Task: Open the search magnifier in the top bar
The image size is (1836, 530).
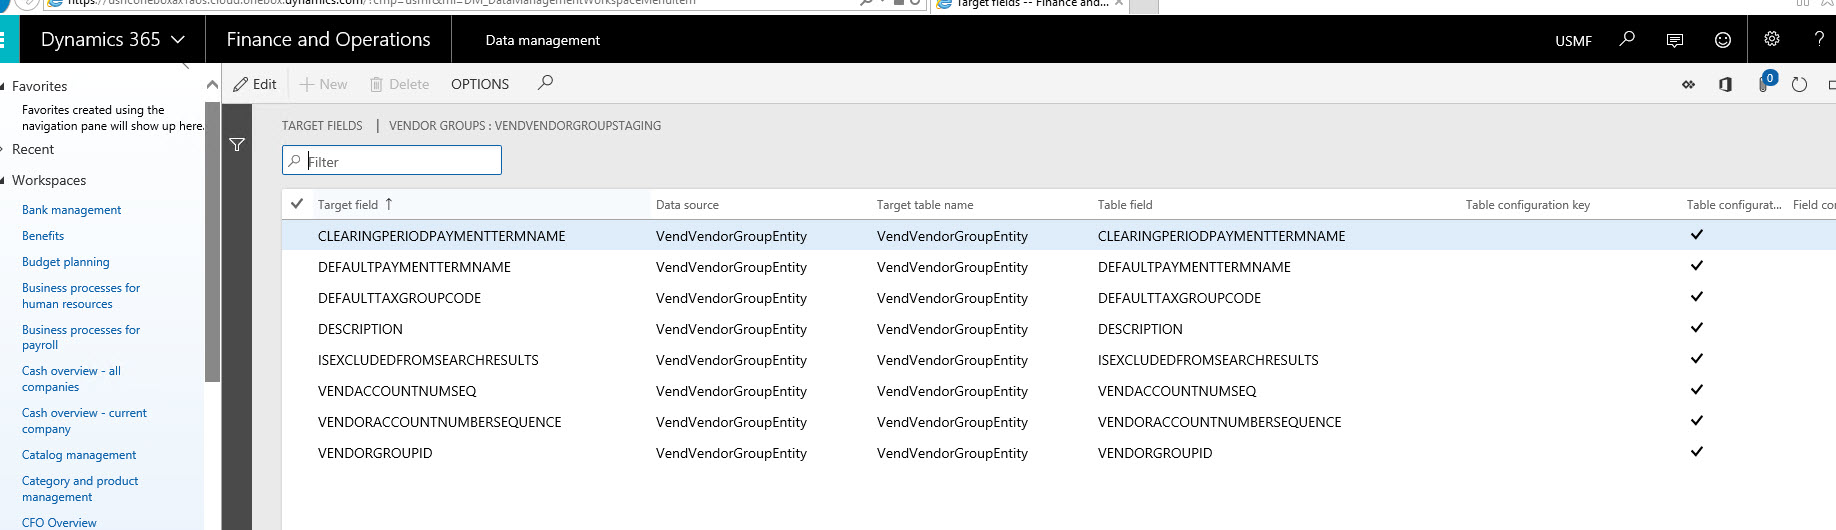Action: [1627, 39]
